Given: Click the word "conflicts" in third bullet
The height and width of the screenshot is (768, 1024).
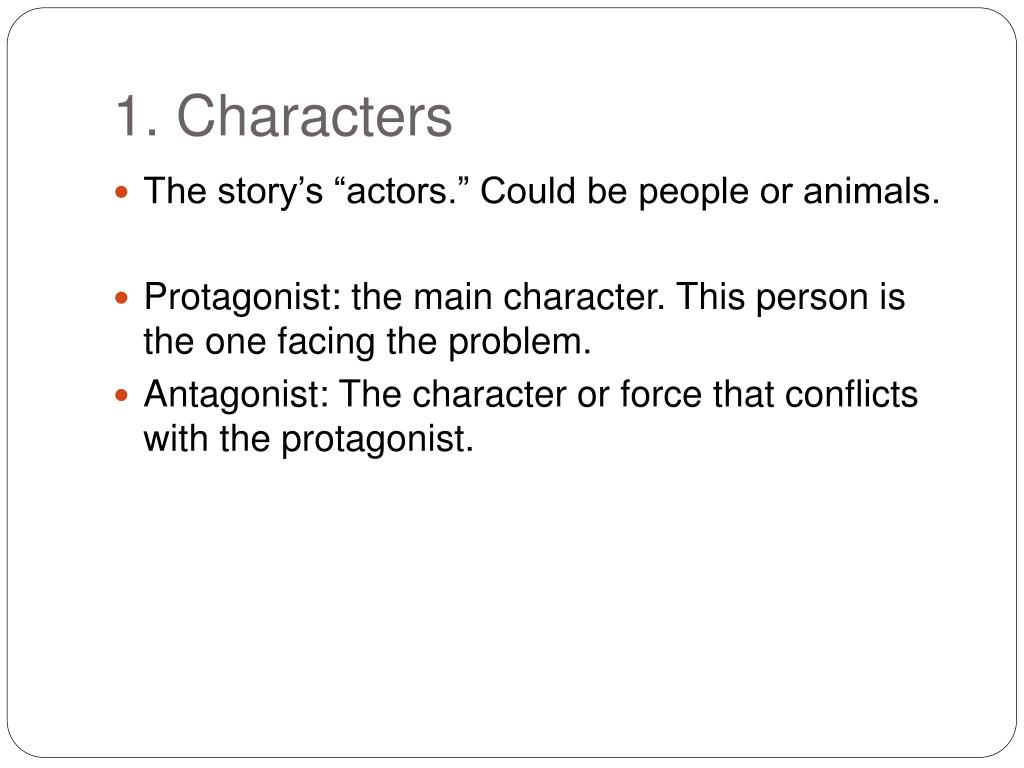Looking at the screenshot, I should point(851,394).
